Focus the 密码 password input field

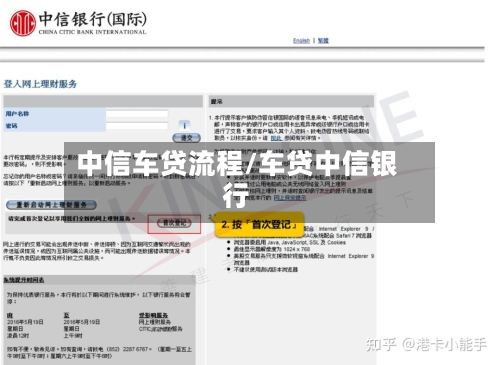click(x=137, y=126)
